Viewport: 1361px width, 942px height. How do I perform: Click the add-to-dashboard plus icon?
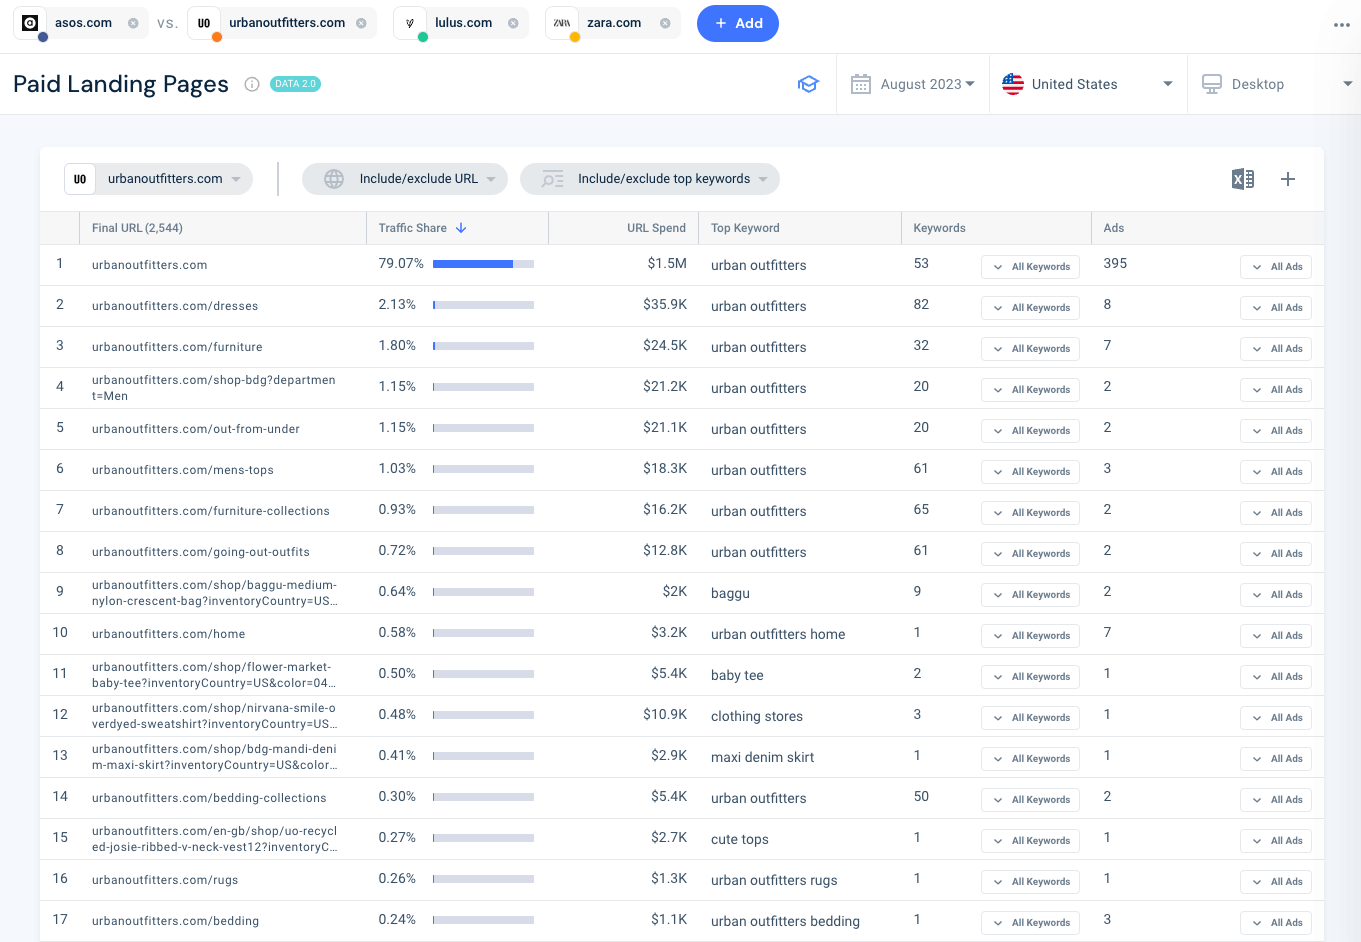1288,179
